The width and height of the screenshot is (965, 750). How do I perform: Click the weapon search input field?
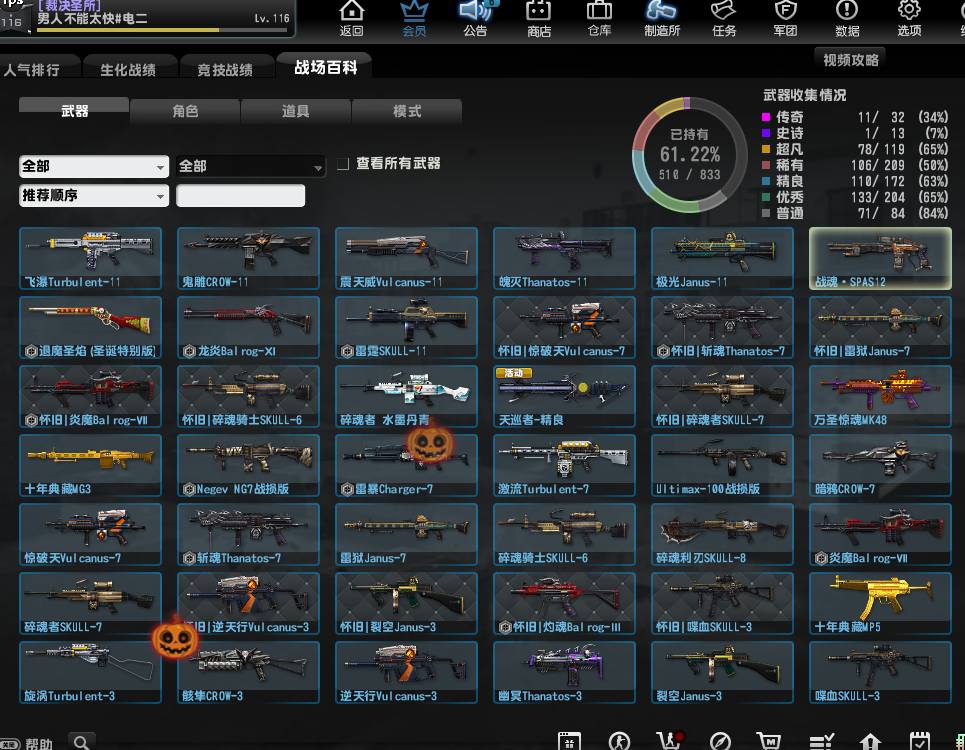click(241, 196)
